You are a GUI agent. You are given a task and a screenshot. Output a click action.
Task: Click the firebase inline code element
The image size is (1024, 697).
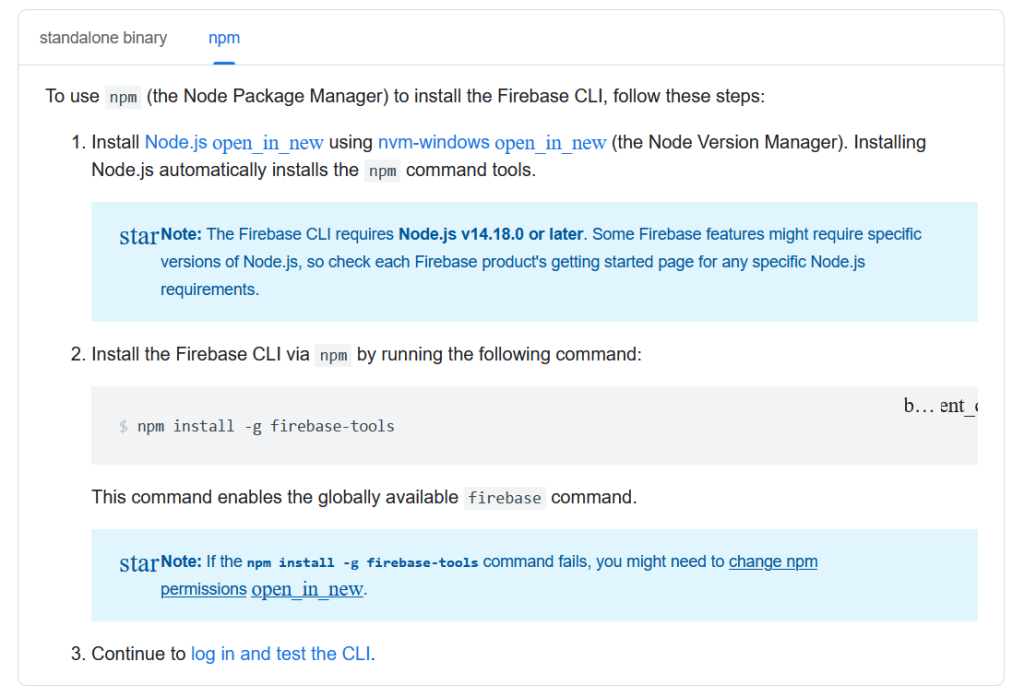tap(505, 497)
